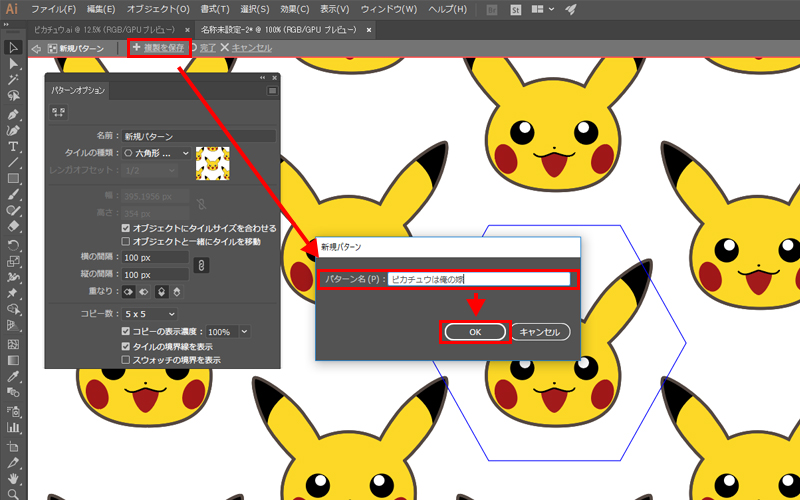Check スウォッチの境界を表示 checkbox
800x500 pixels.
click(126, 360)
